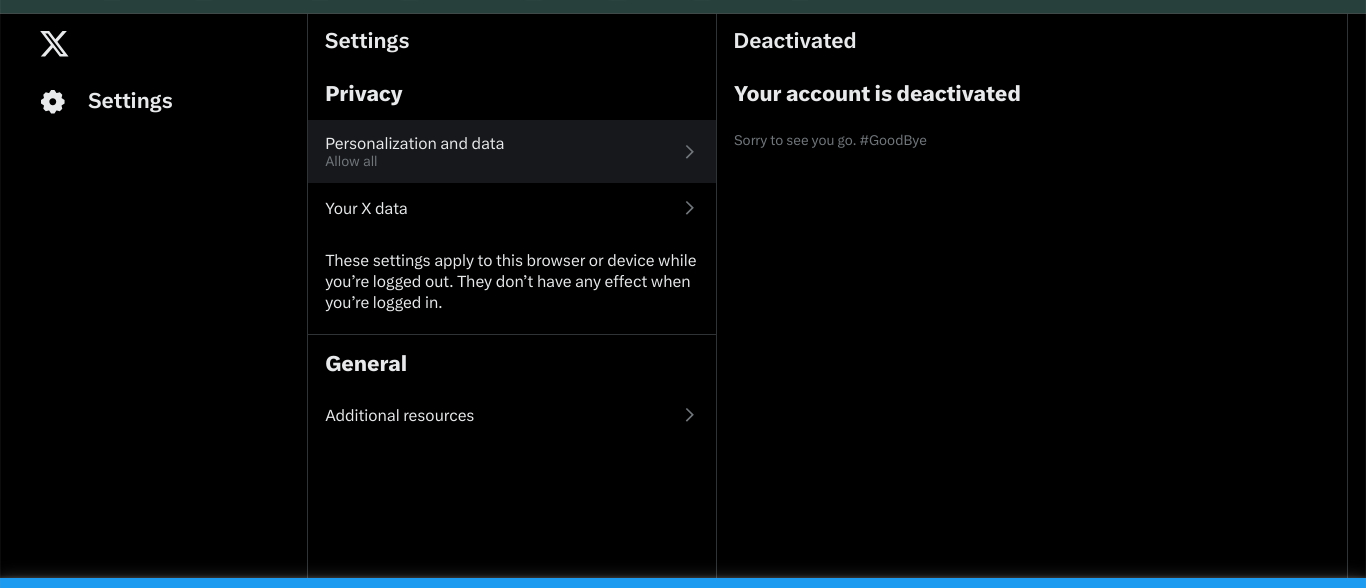The image size is (1366, 588).
Task: Click the blue bar along the bottom
Action: 683,582
